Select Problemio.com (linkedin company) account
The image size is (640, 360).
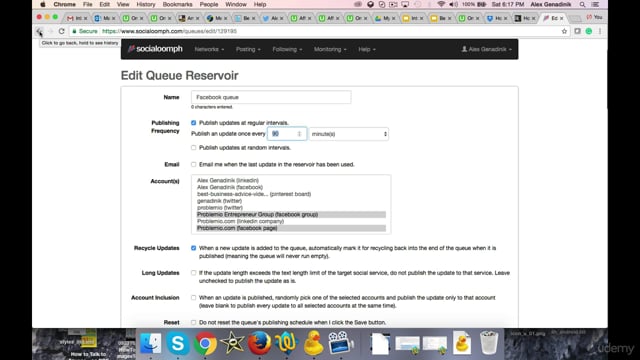click(x=240, y=222)
